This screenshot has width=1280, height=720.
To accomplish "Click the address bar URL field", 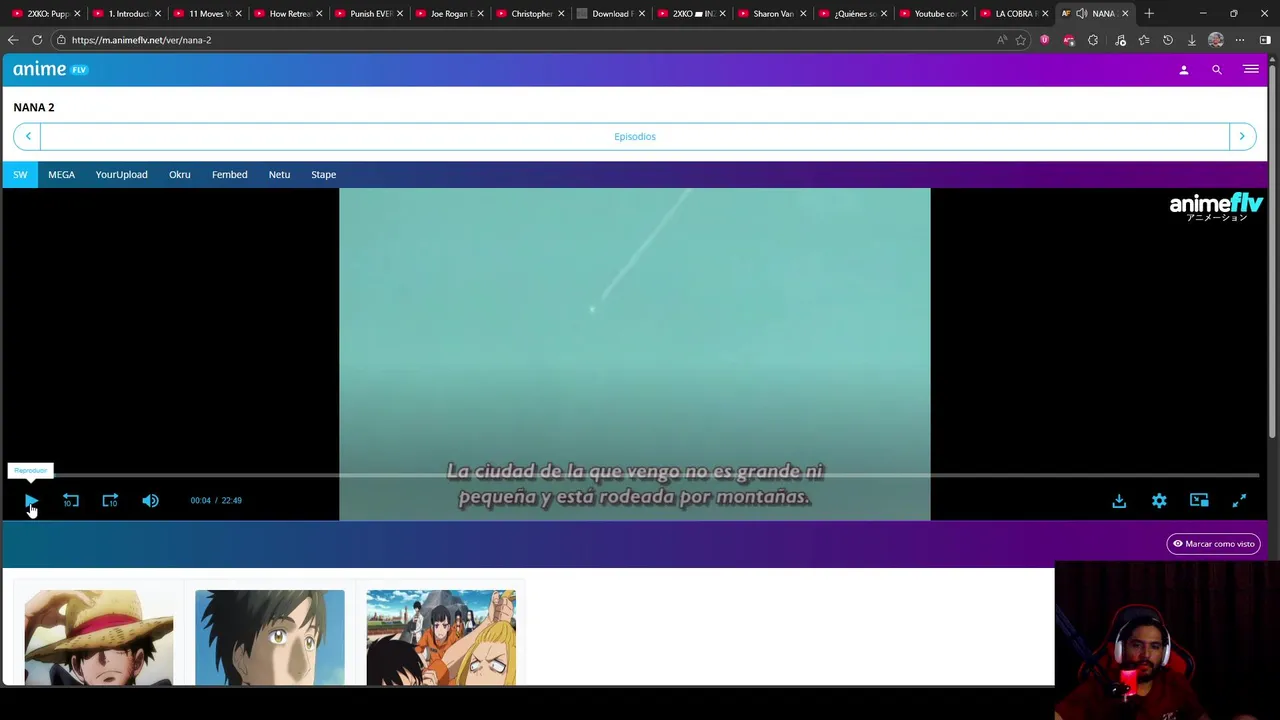I will tap(520, 40).
